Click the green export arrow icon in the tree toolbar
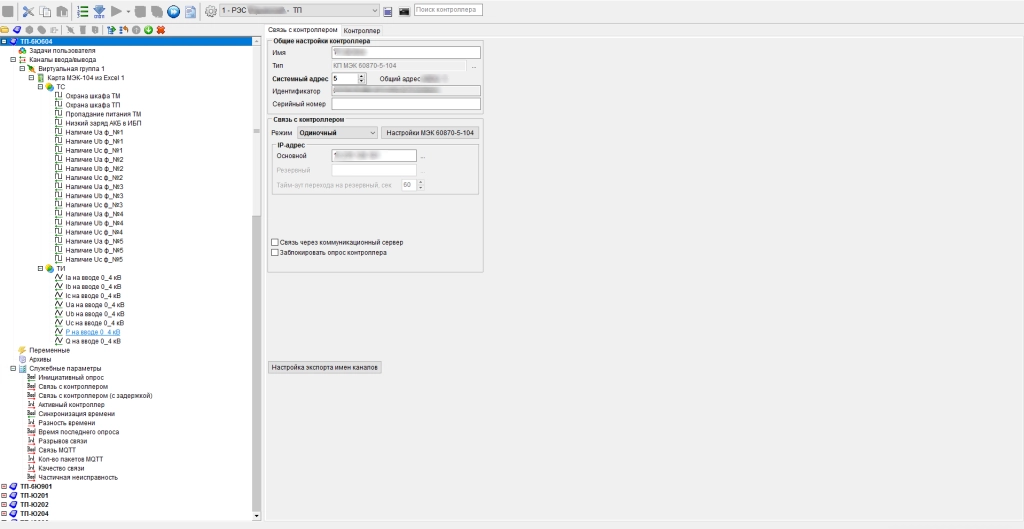Screen dimensions: 1024x529 112,30
